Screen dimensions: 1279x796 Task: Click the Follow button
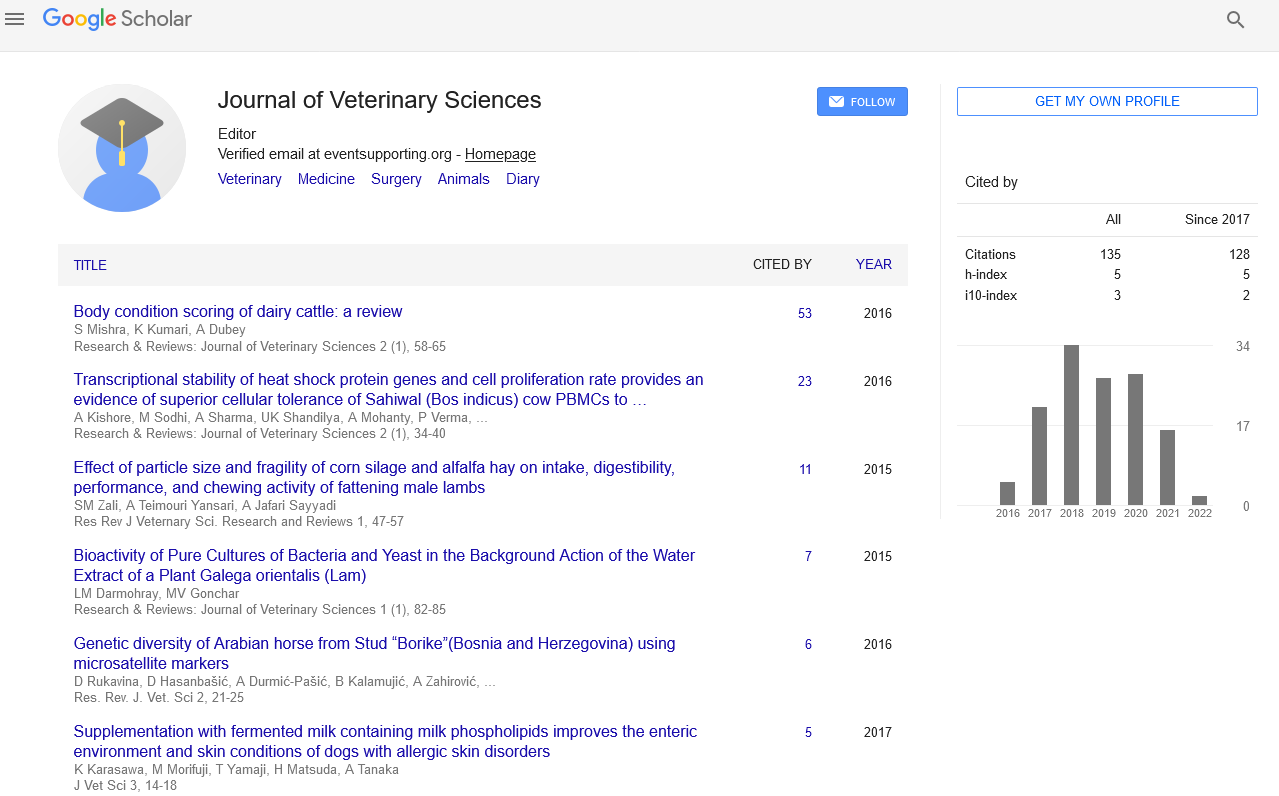[x=862, y=102]
